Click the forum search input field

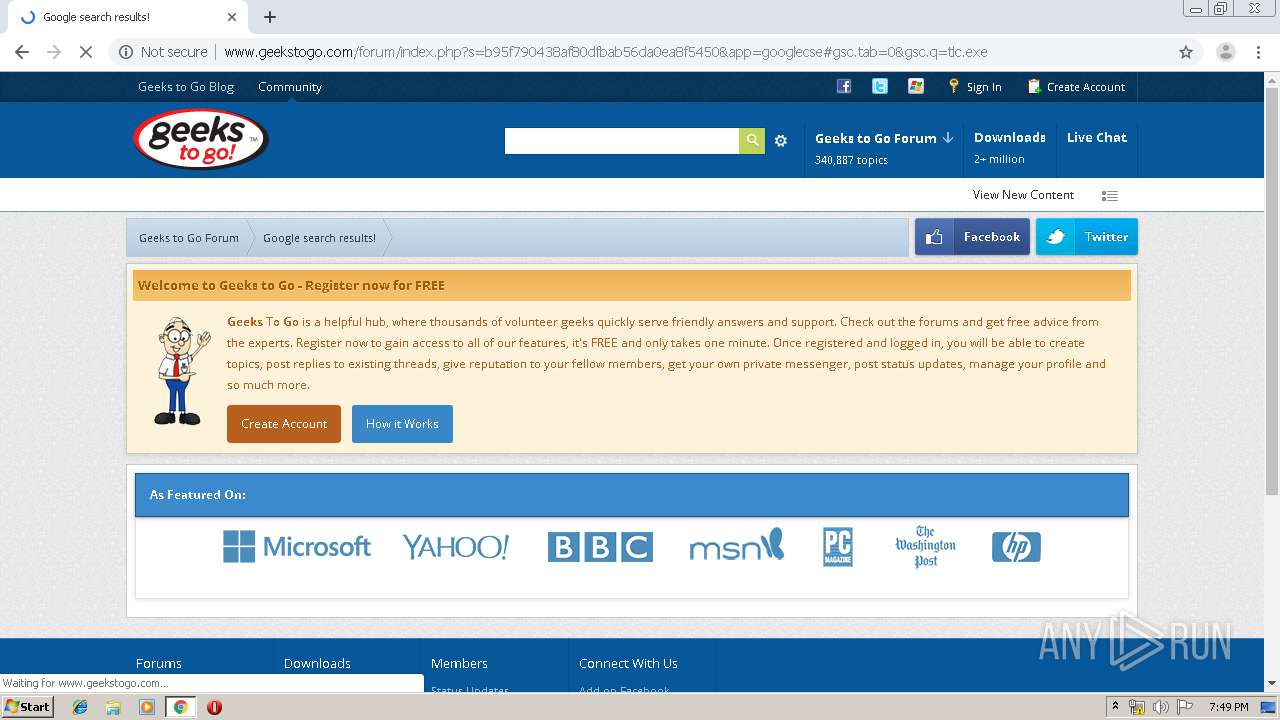tap(622, 141)
